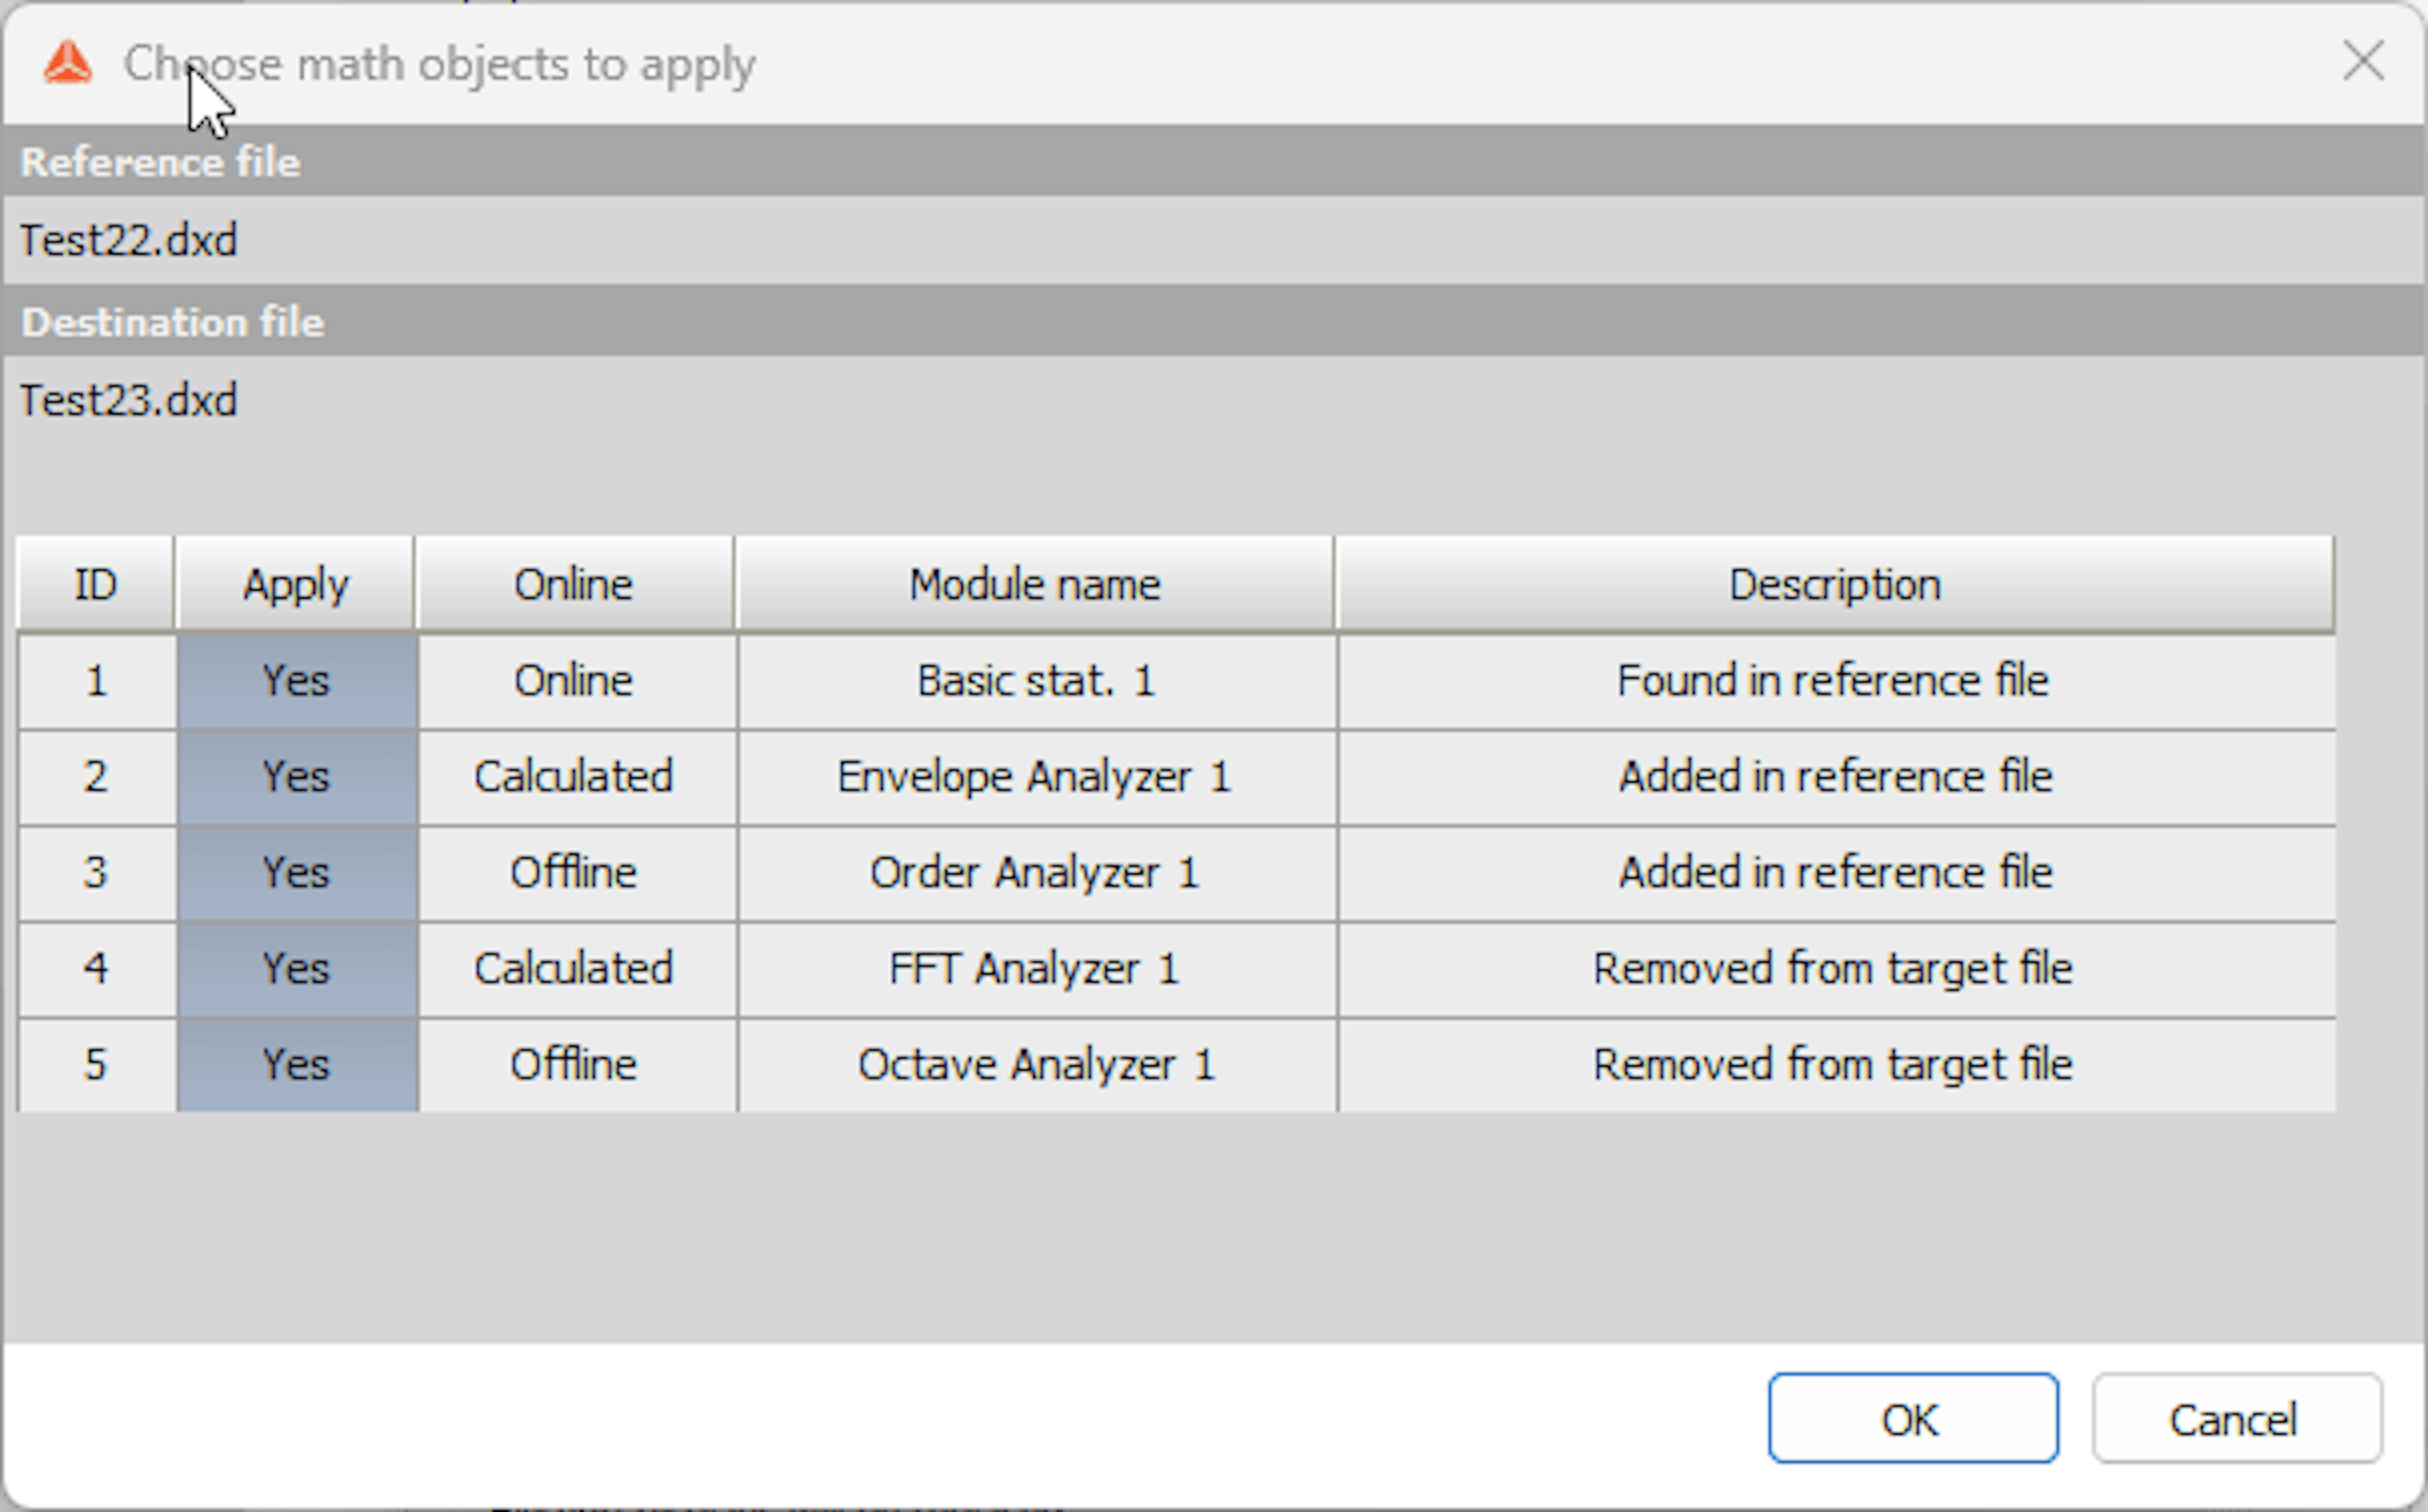The image size is (2428, 1512).
Task: Toggle Apply Yes for Octave Analyzer 1
Action: (297, 1066)
